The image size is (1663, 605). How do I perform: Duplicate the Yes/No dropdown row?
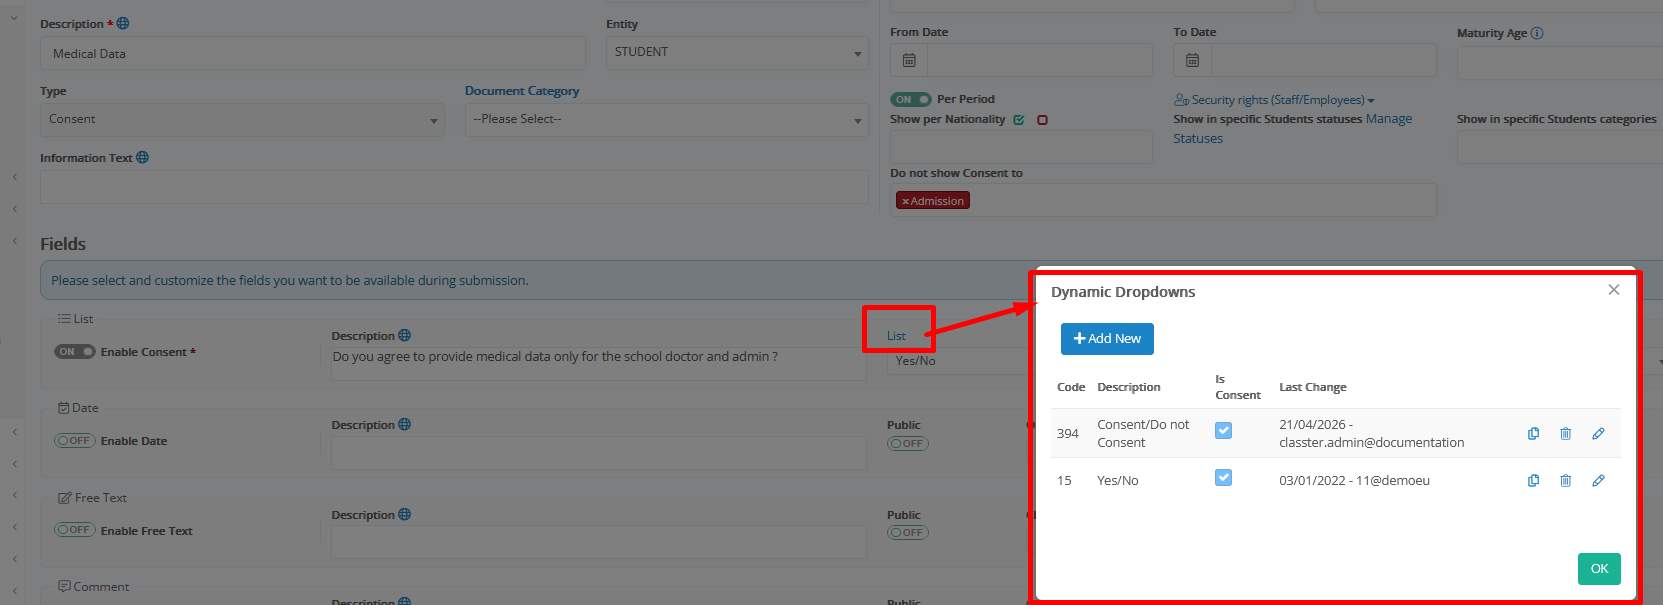click(1533, 480)
